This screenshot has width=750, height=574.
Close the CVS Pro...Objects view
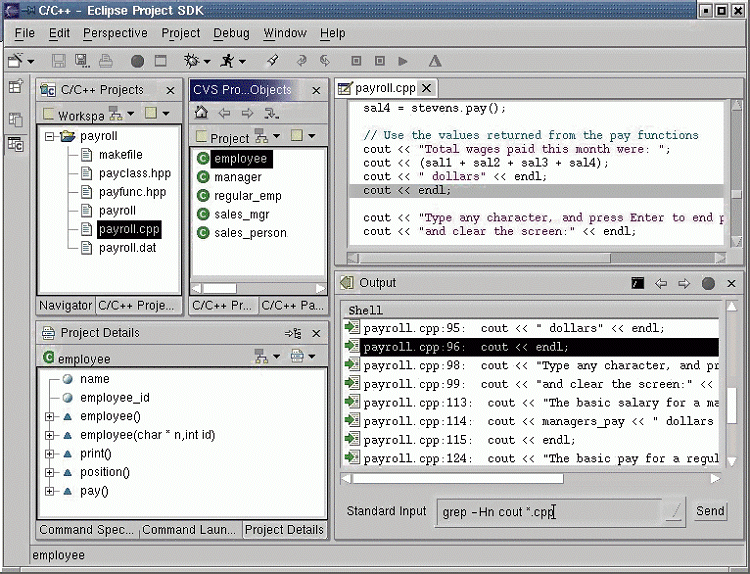click(316, 90)
